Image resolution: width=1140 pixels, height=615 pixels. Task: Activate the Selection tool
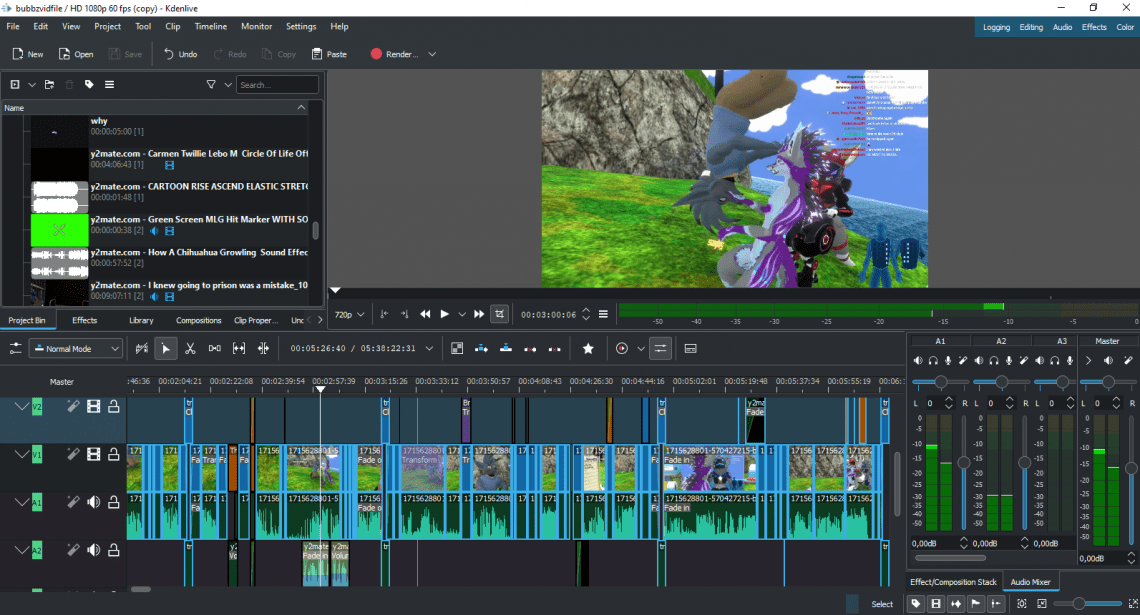pos(165,348)
